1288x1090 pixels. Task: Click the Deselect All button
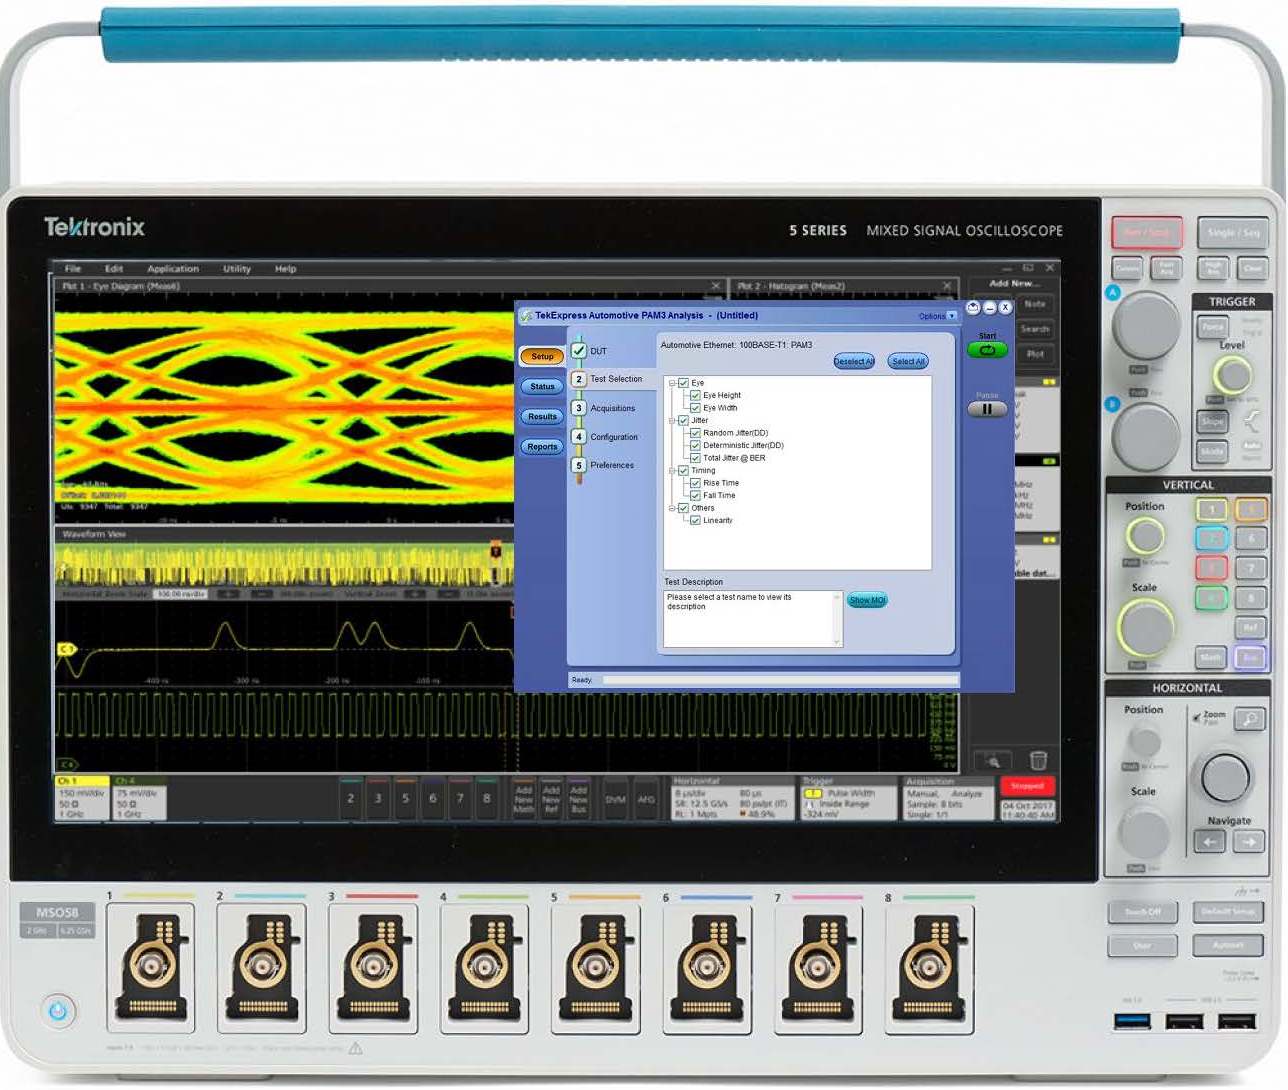tap(854, 362)
